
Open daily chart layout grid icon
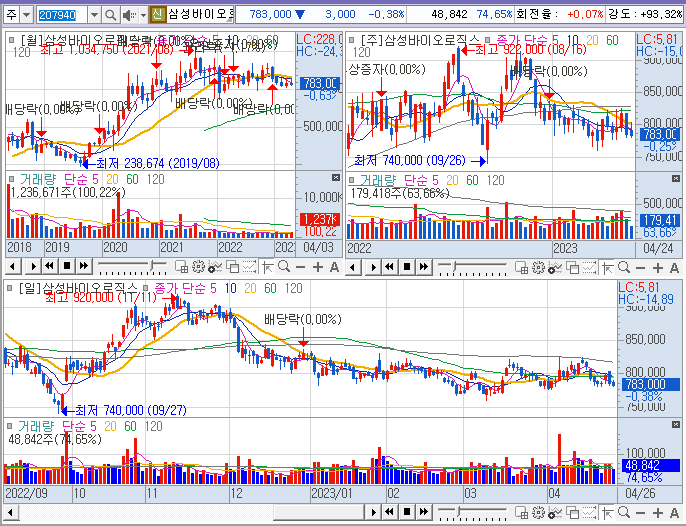tap(521, 512)
